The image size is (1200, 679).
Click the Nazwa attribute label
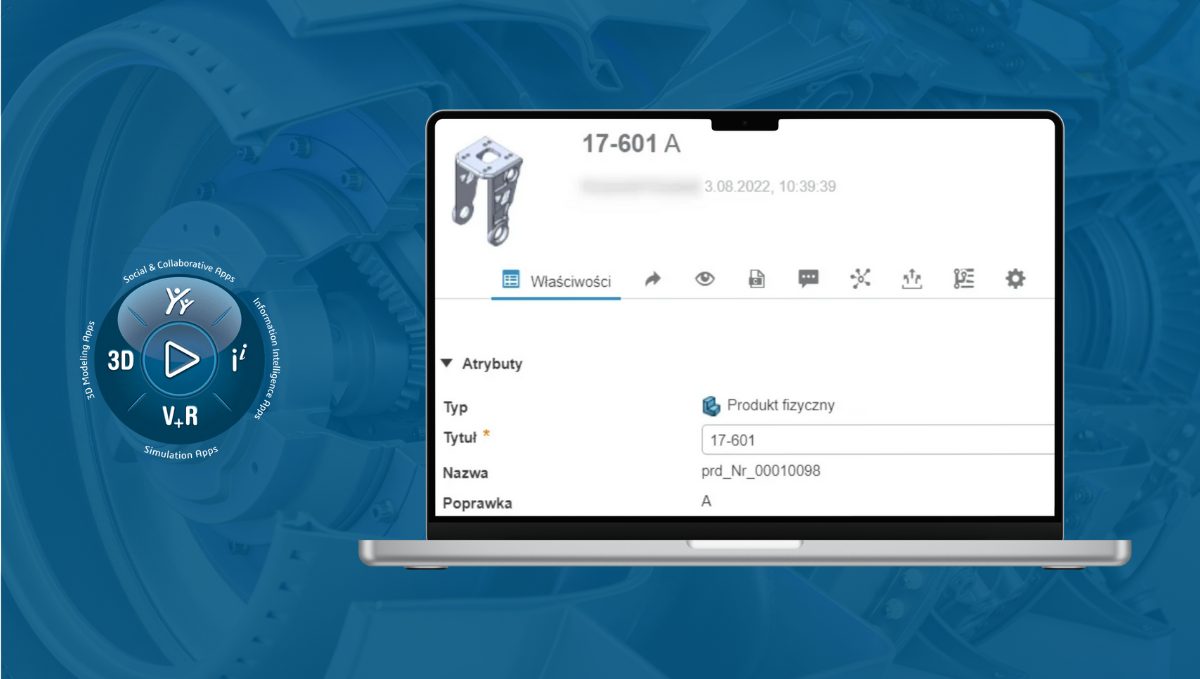[466, 472]
